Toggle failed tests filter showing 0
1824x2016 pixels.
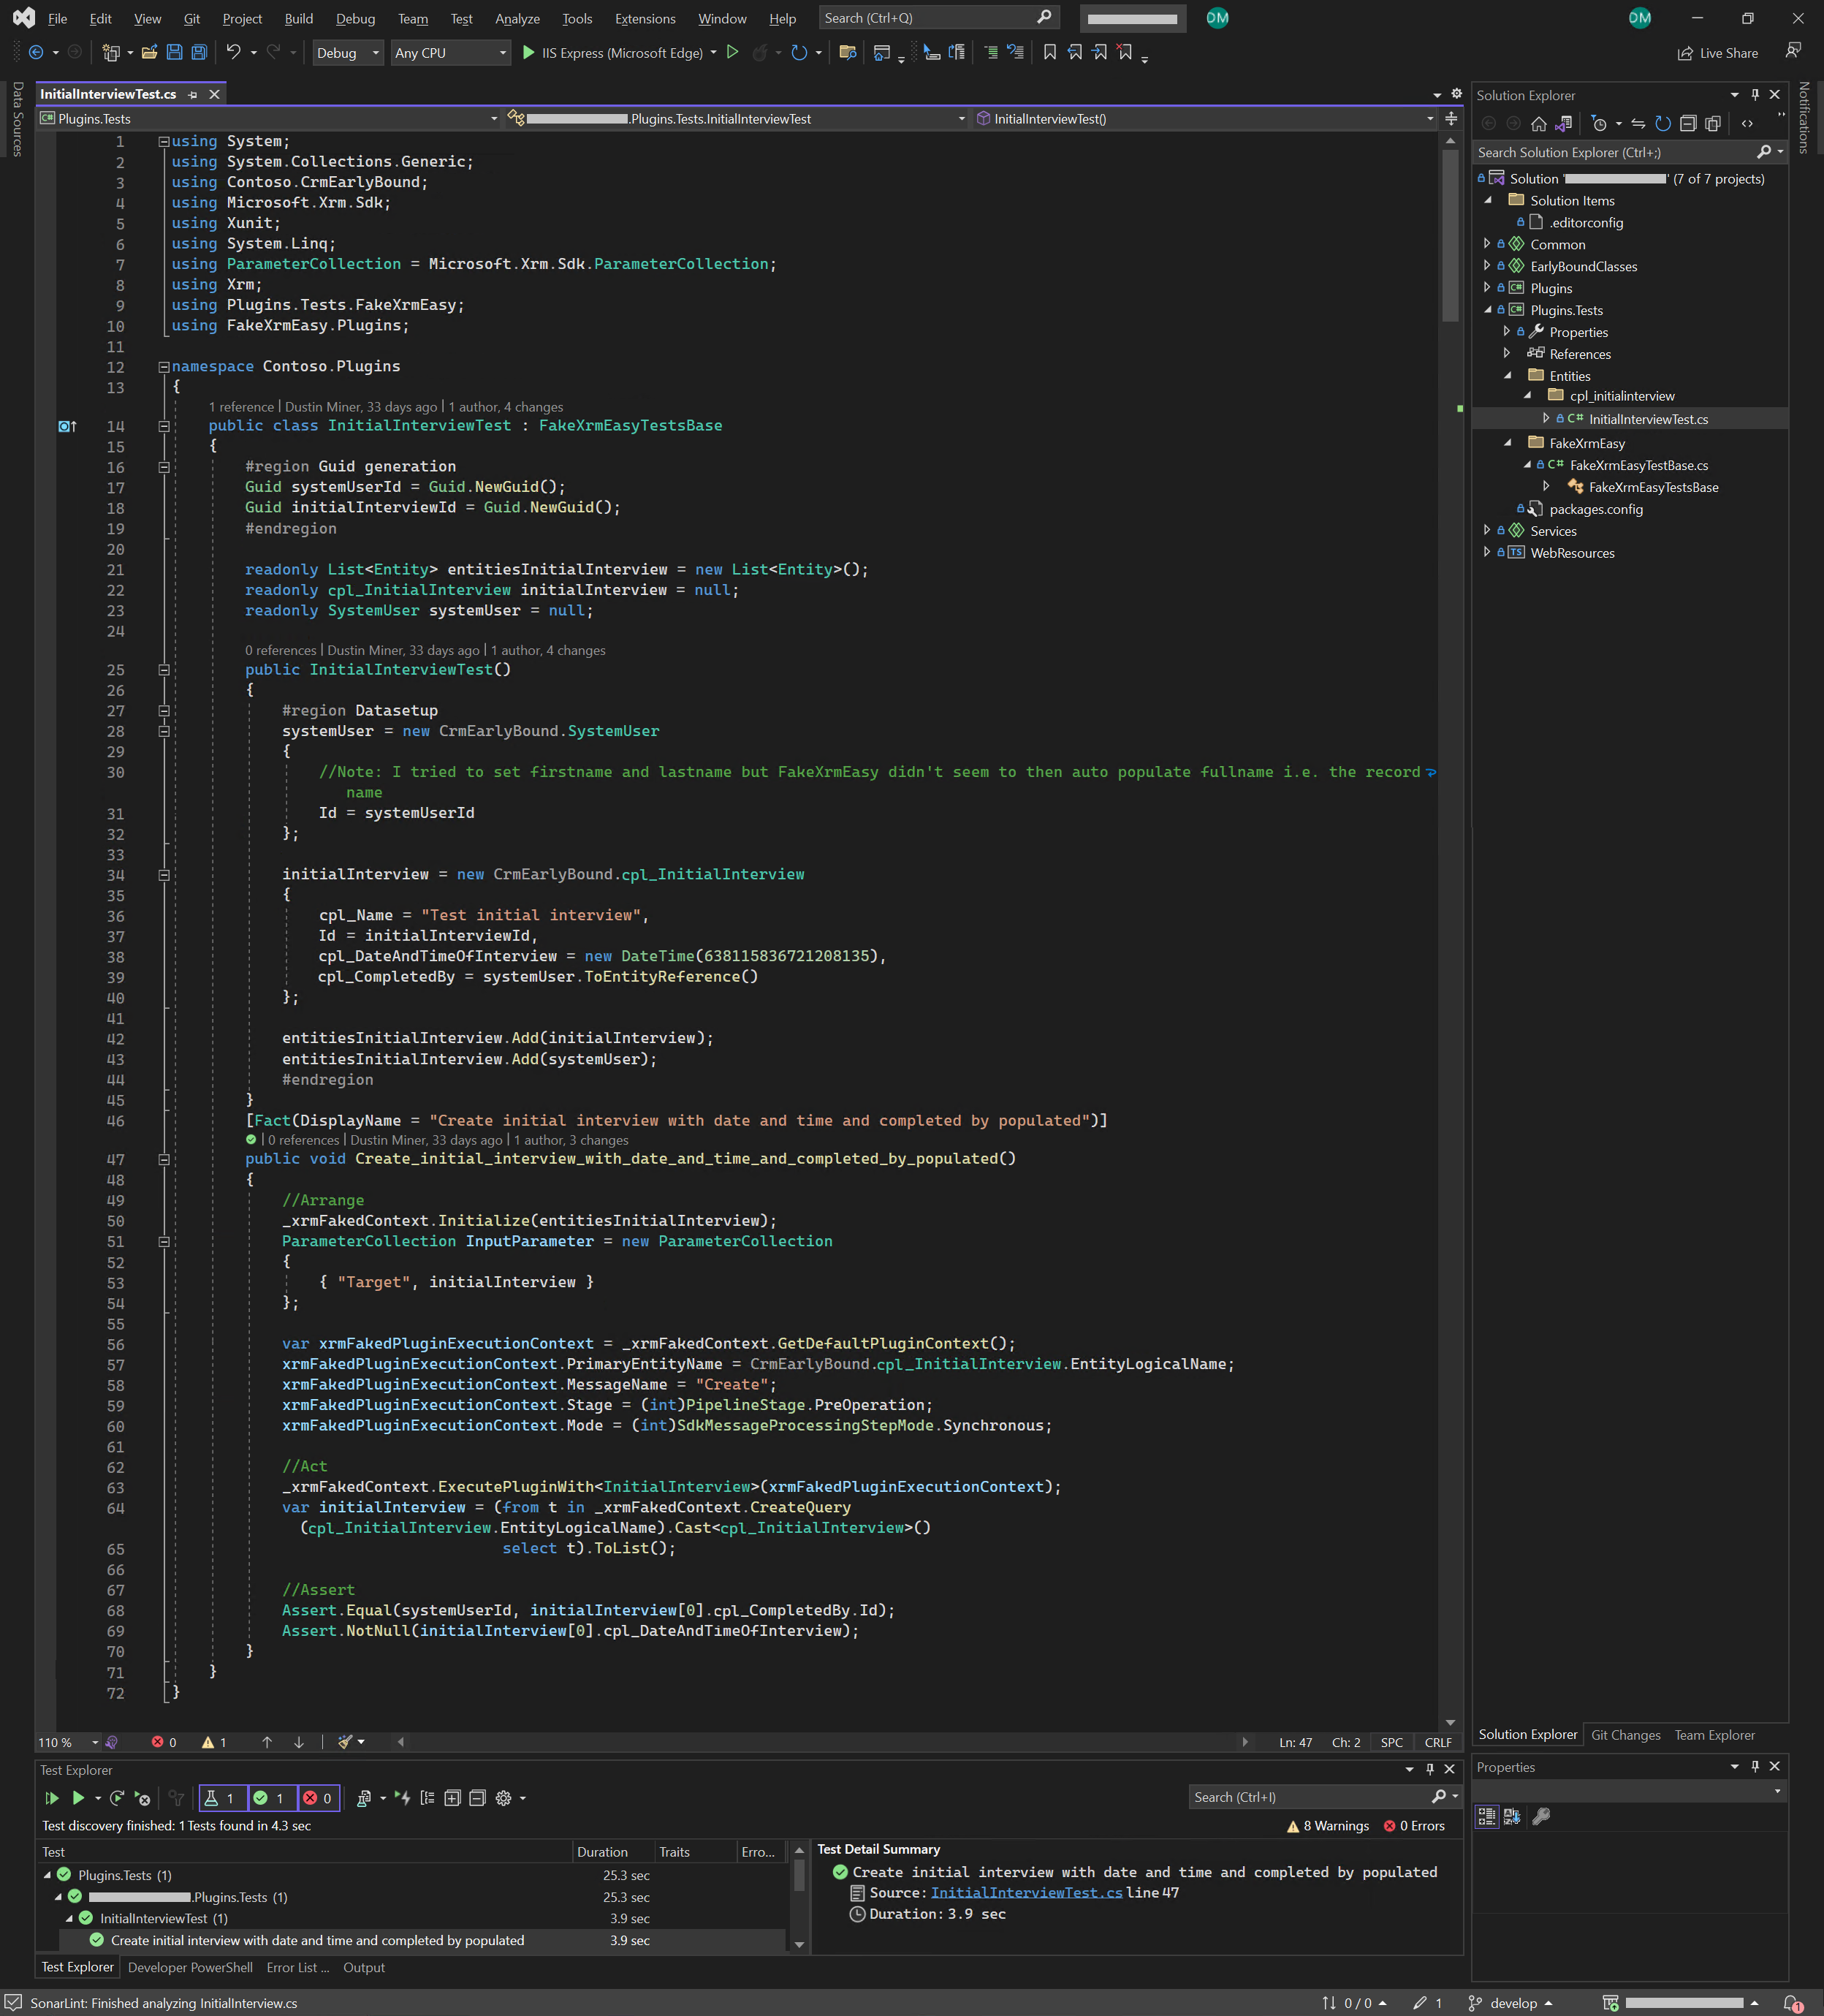click(x=318, y=1798)
